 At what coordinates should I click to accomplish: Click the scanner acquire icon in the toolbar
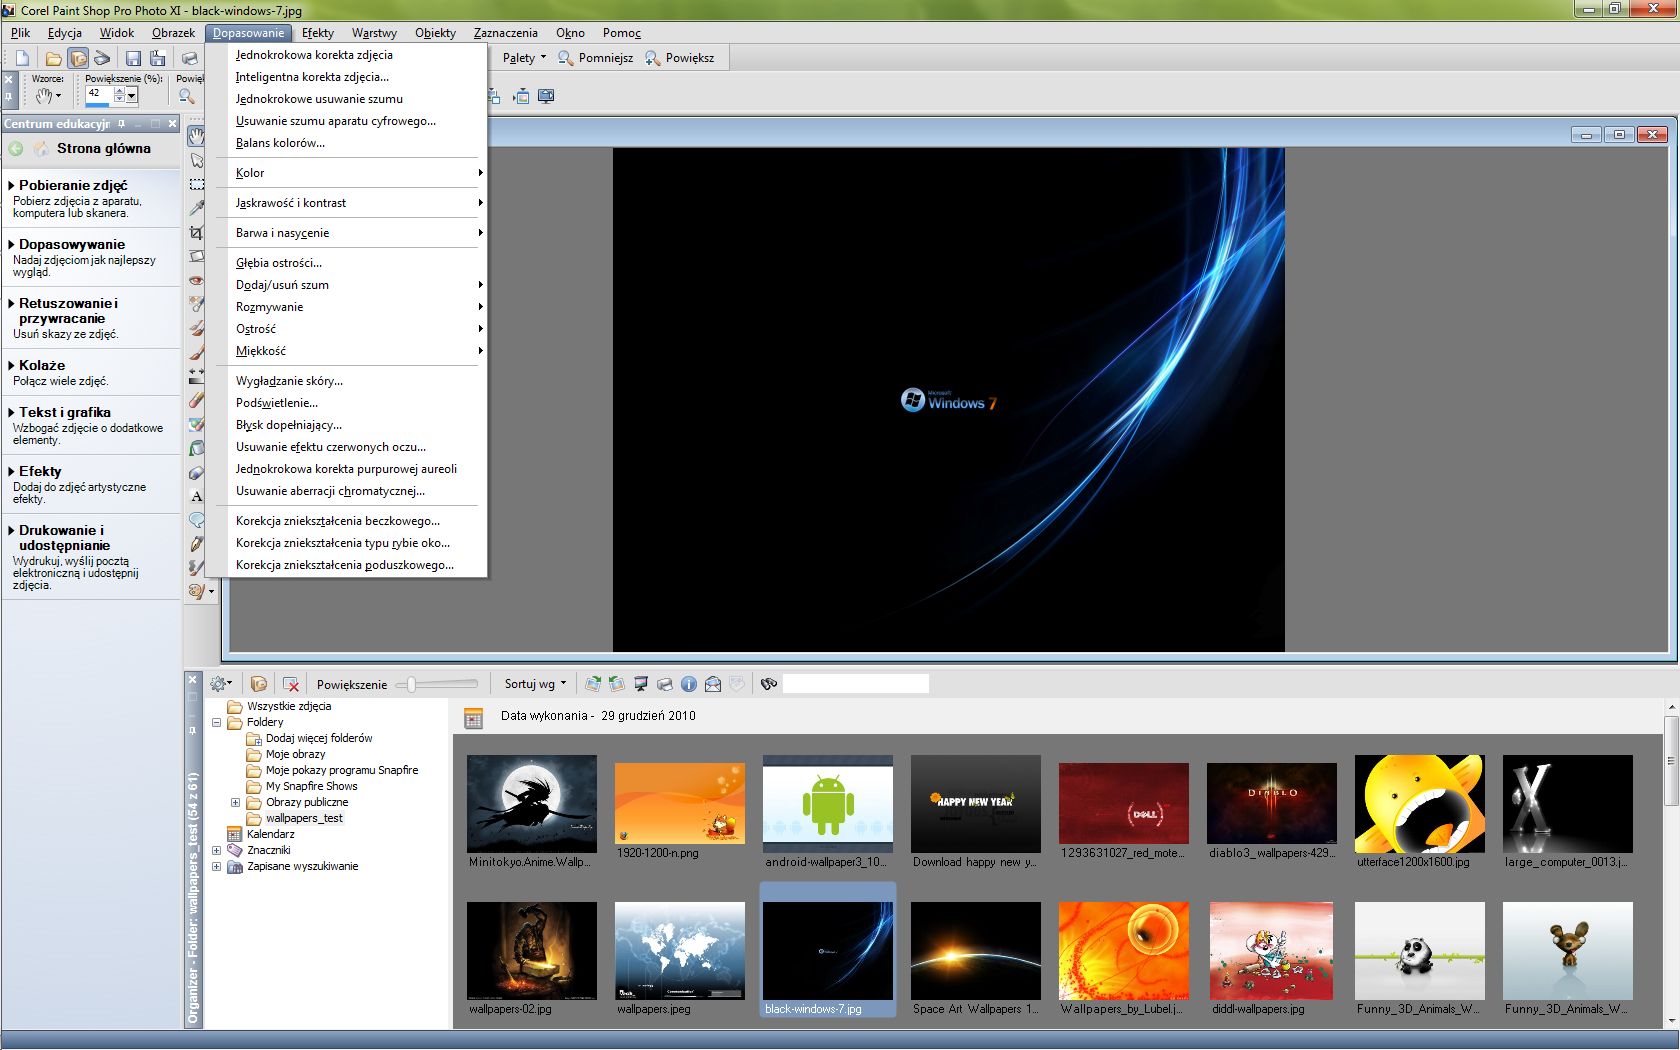[x=101, y=58]
